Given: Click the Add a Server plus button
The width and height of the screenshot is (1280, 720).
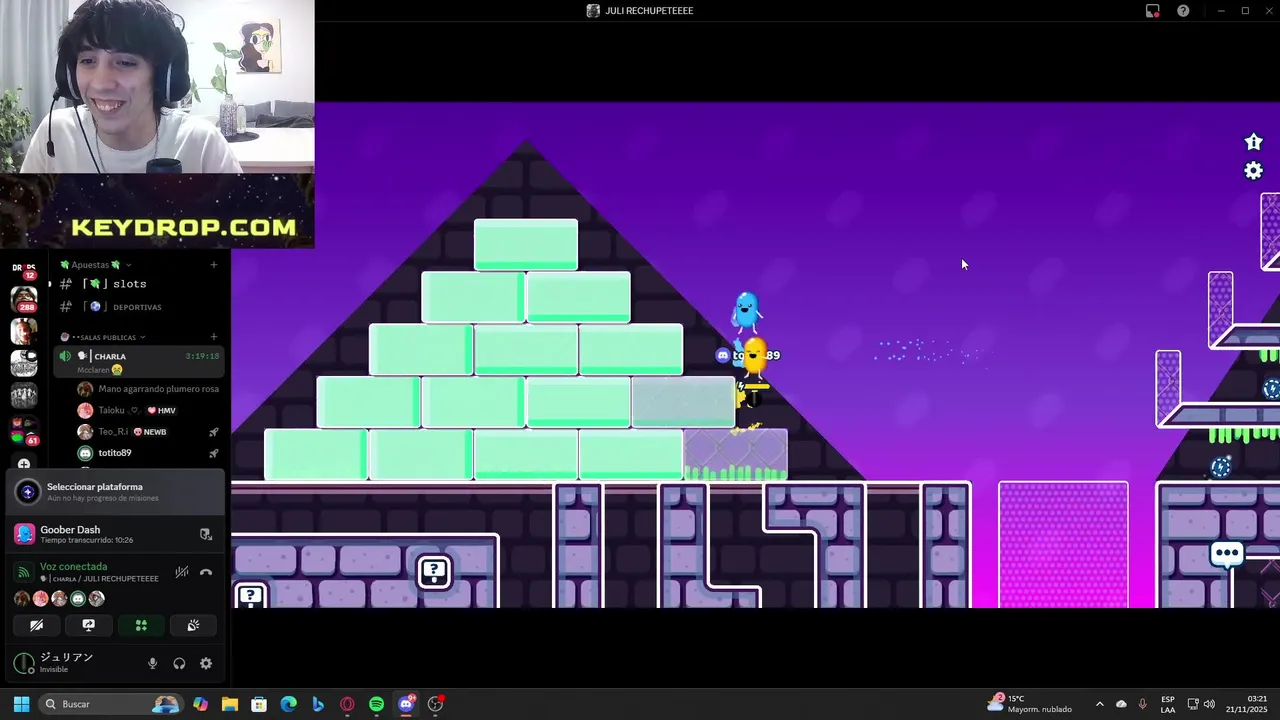Looking at the screenshot, I should click(x=24, y=464).
